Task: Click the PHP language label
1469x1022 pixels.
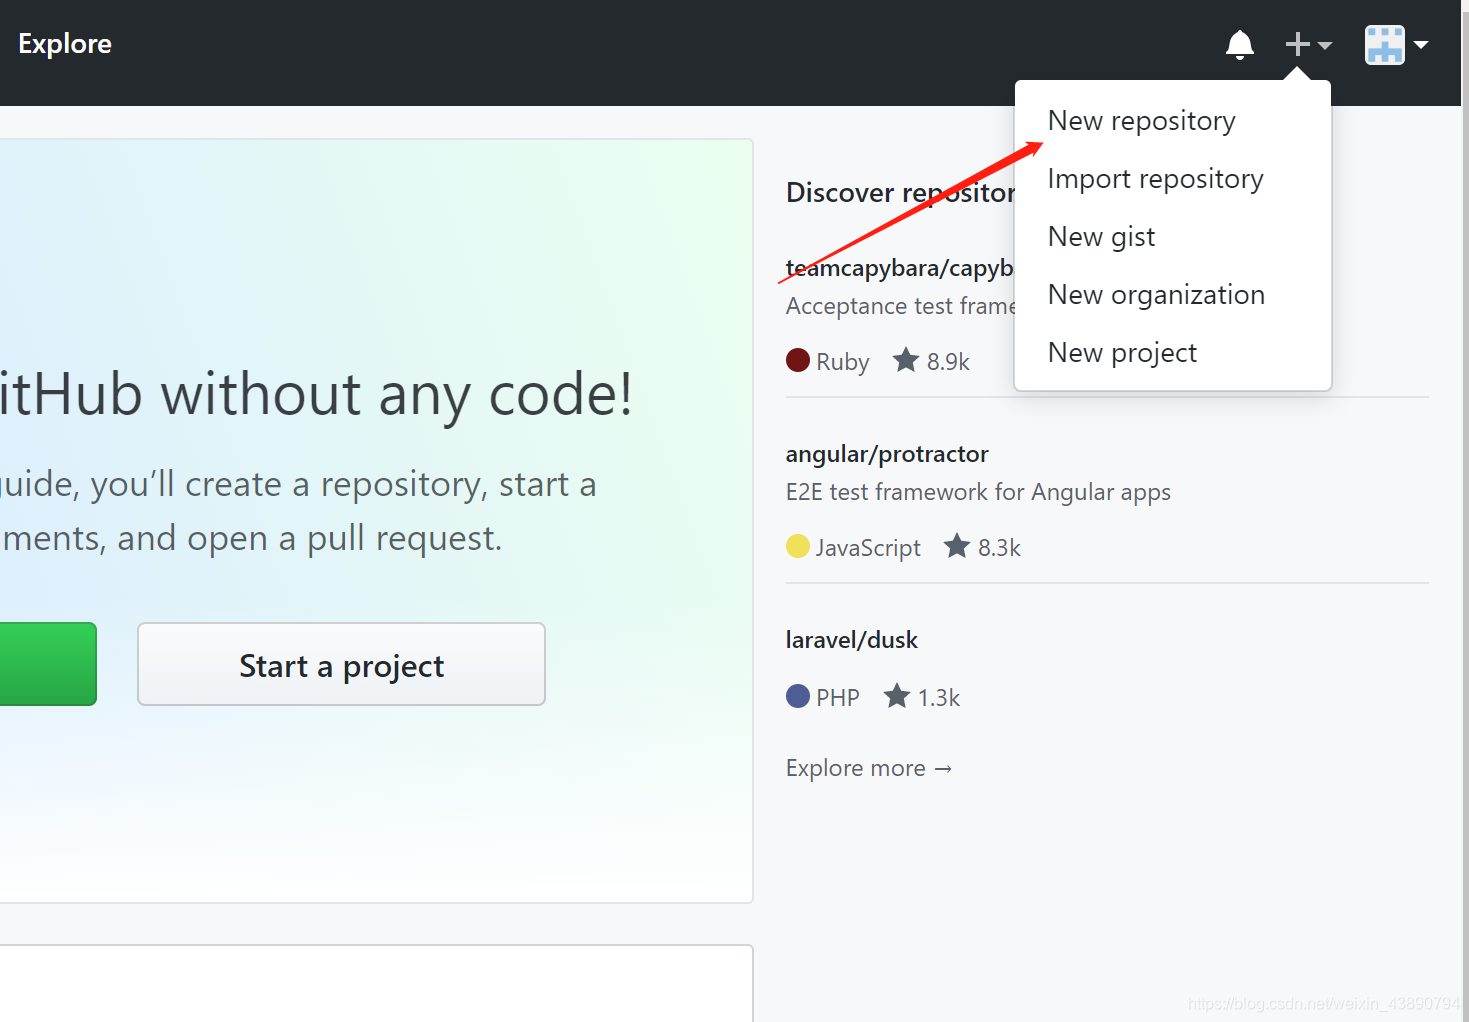Action: 838,698
